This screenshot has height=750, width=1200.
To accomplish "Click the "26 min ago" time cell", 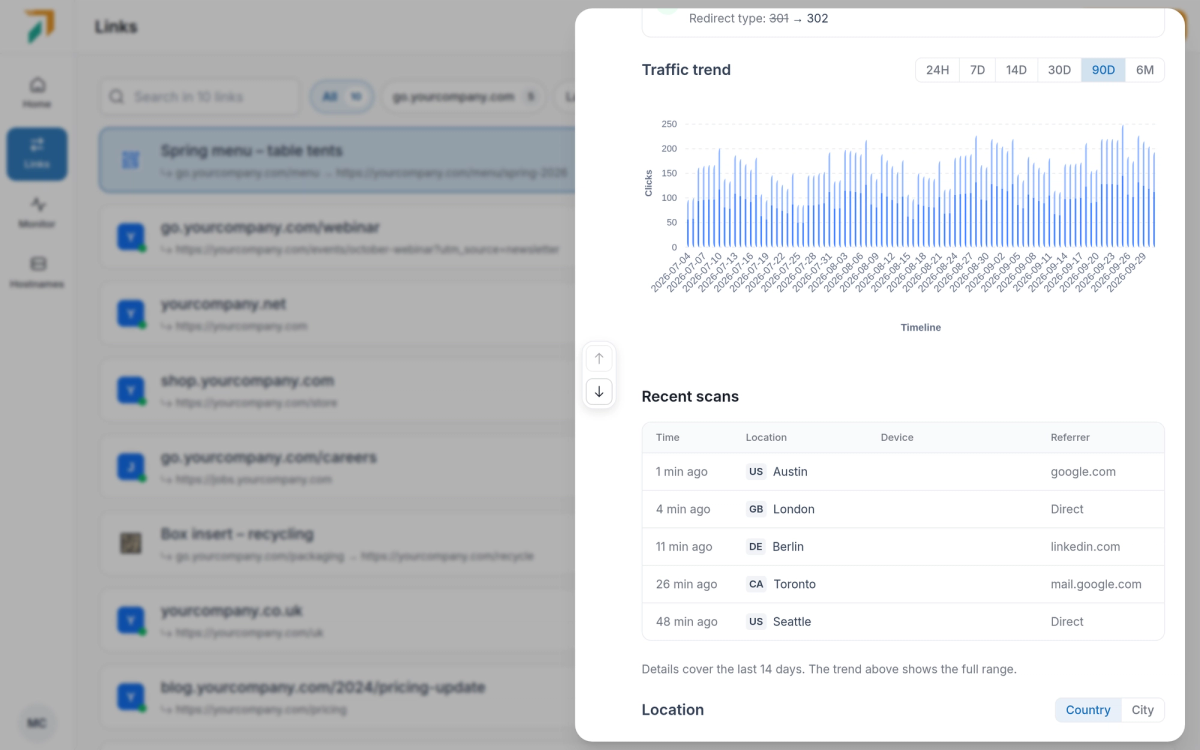I will coord(687,584).
